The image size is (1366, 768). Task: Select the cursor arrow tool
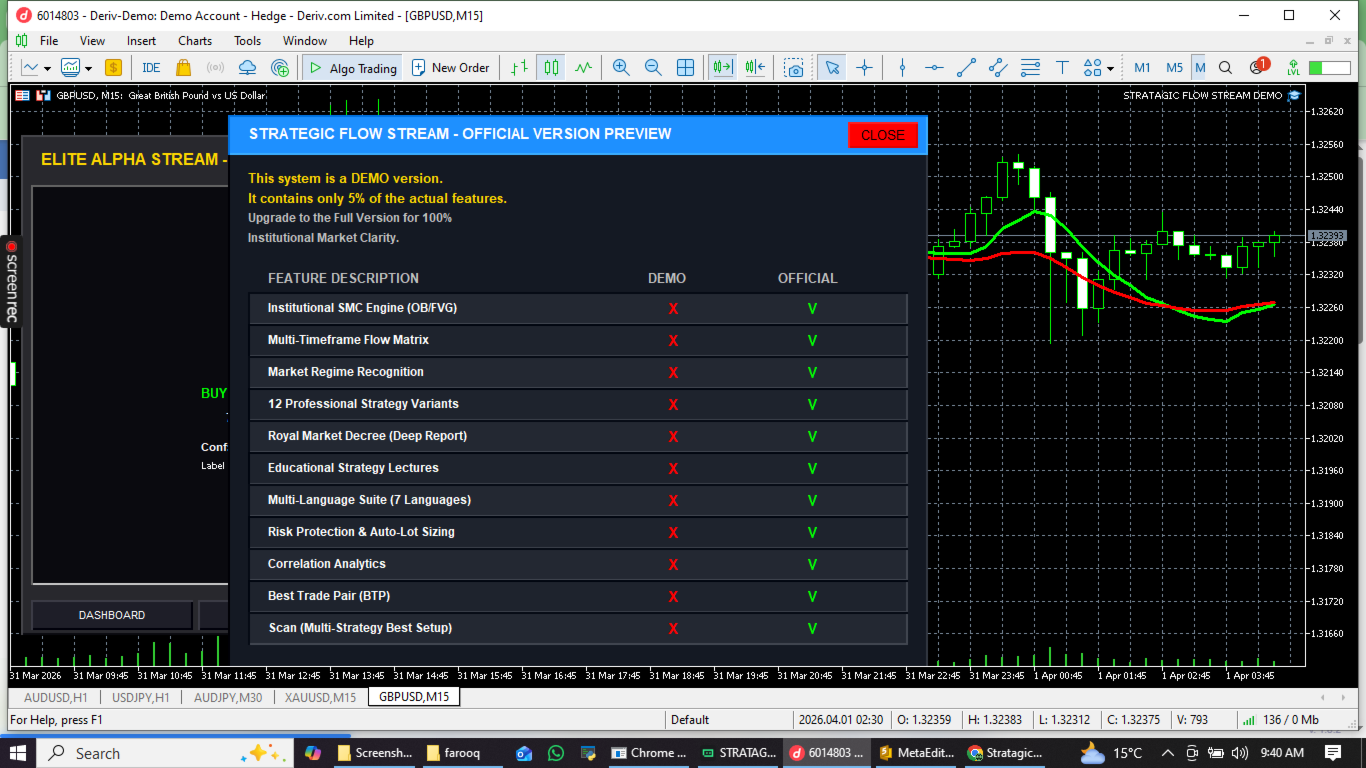click(832, 68)
